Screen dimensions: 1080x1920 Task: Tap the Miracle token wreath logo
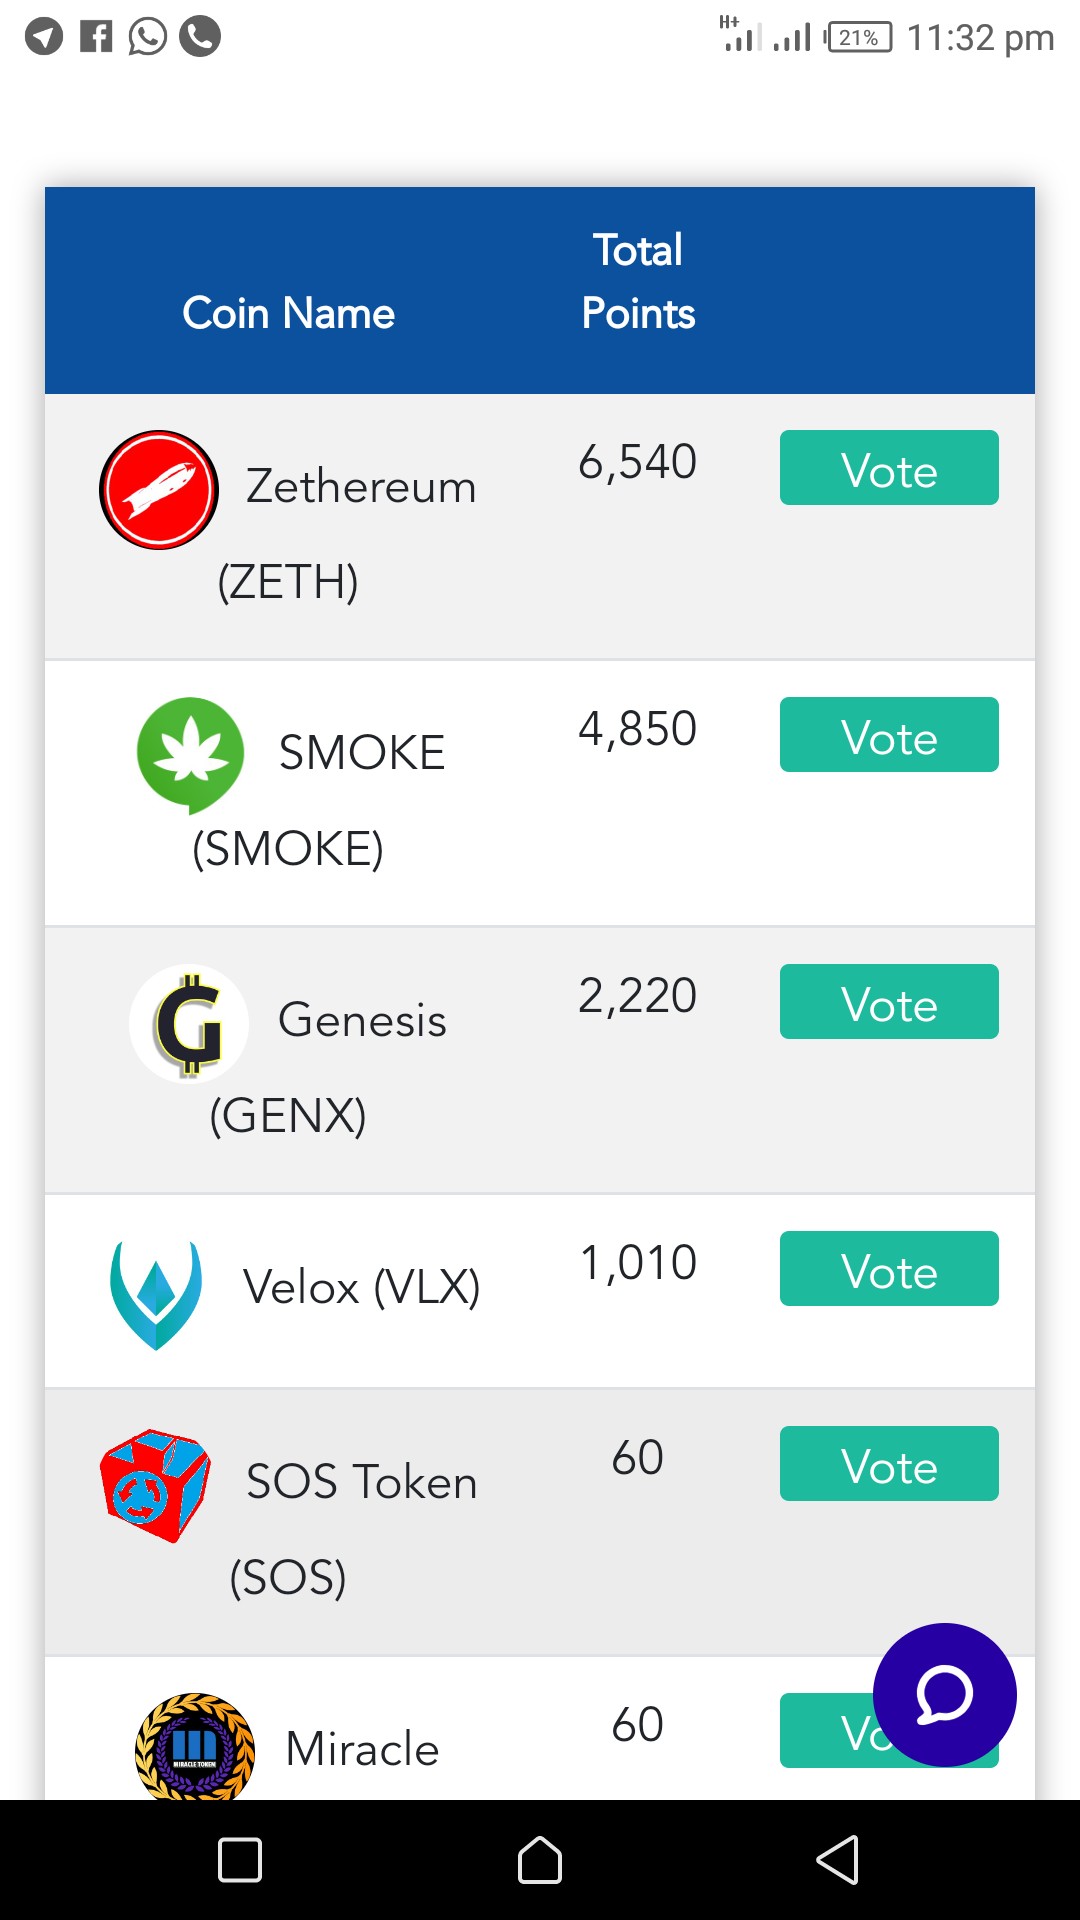195,1747
